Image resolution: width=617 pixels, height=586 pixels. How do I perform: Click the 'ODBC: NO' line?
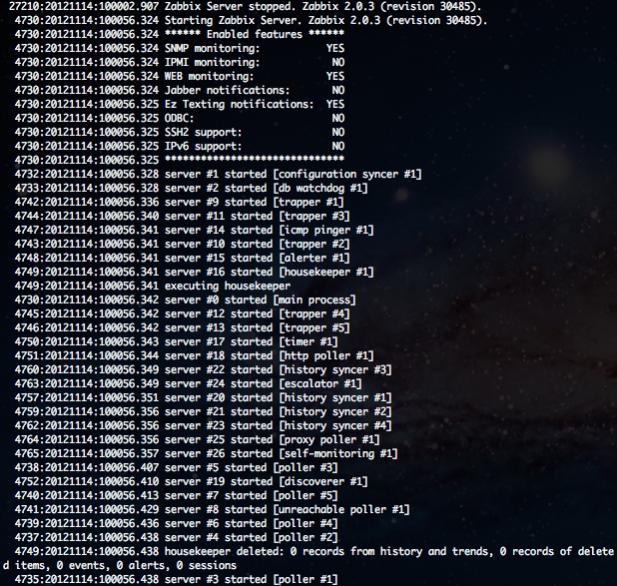point(179,118)
